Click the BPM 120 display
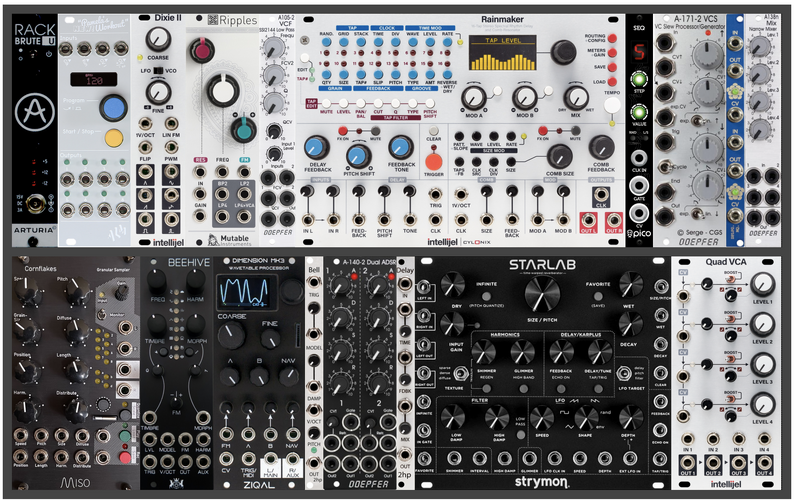The height and width of the screenshot is (500, 794). pyautogui.click(x=94, y=80)
